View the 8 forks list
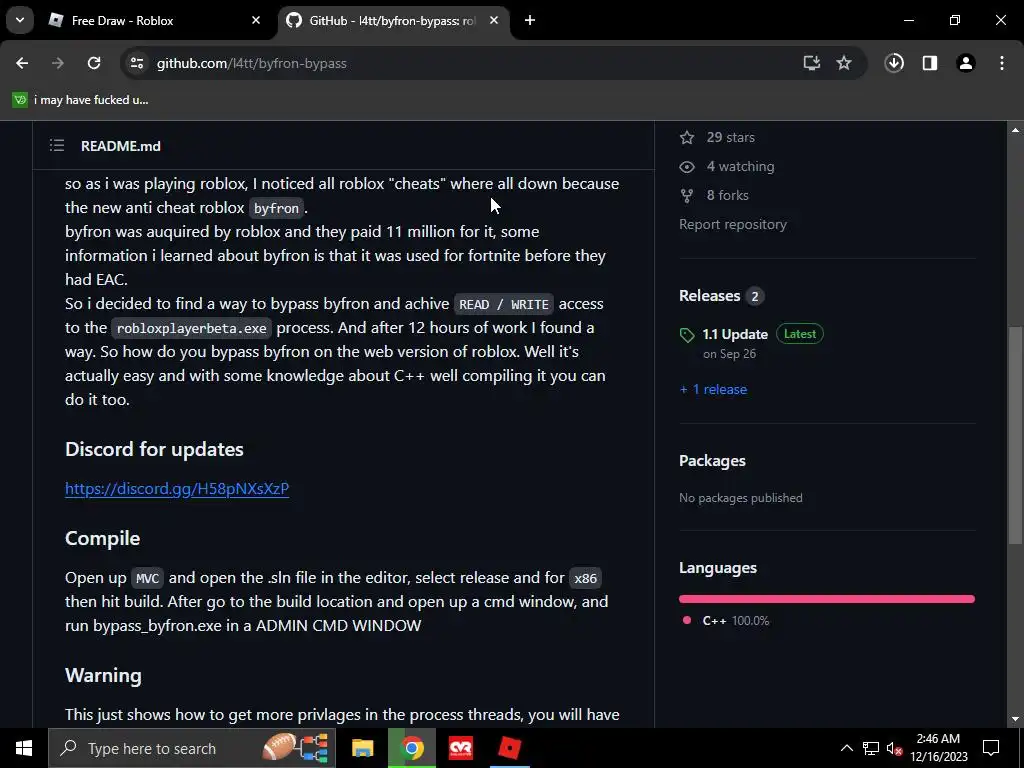The height and width of the screenshot is (768, 1024). [728, 195]
